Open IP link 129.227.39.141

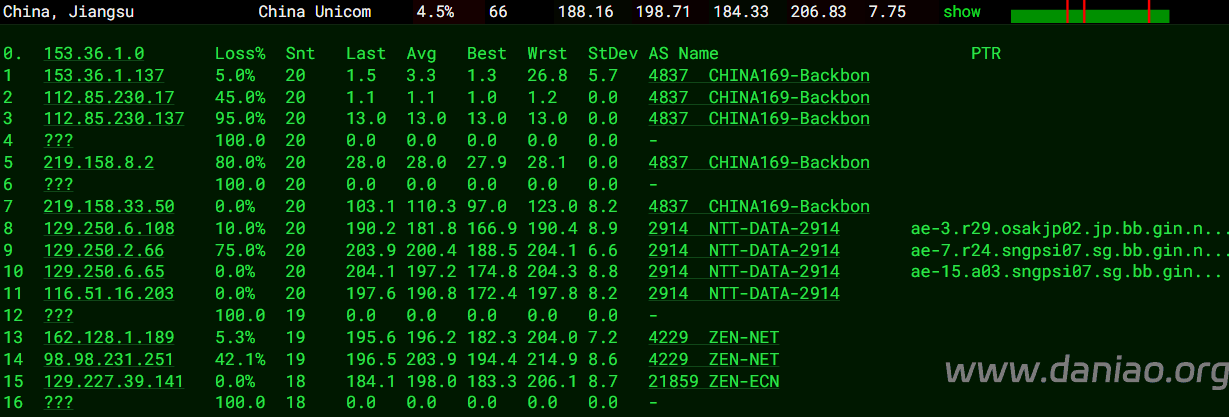[114, 381]
